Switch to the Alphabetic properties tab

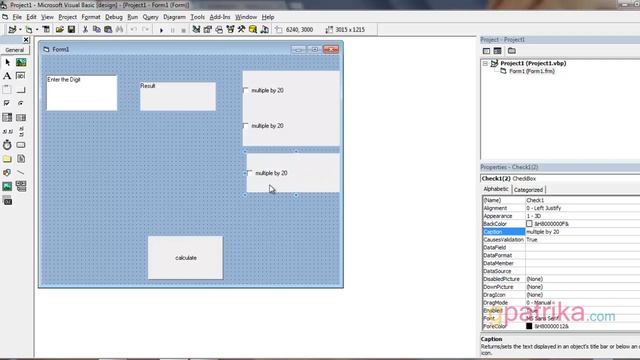pos(496,189)
